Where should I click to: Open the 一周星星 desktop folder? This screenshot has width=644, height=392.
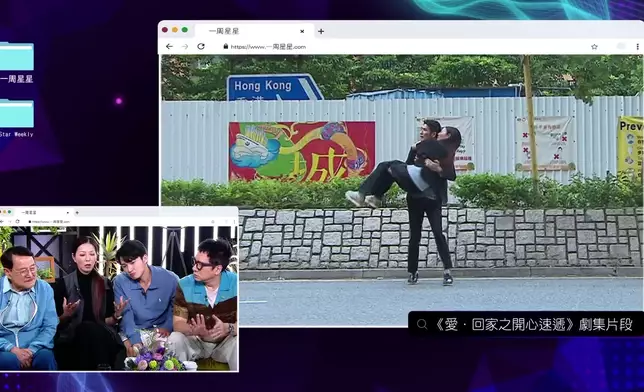tap(16, 62)
